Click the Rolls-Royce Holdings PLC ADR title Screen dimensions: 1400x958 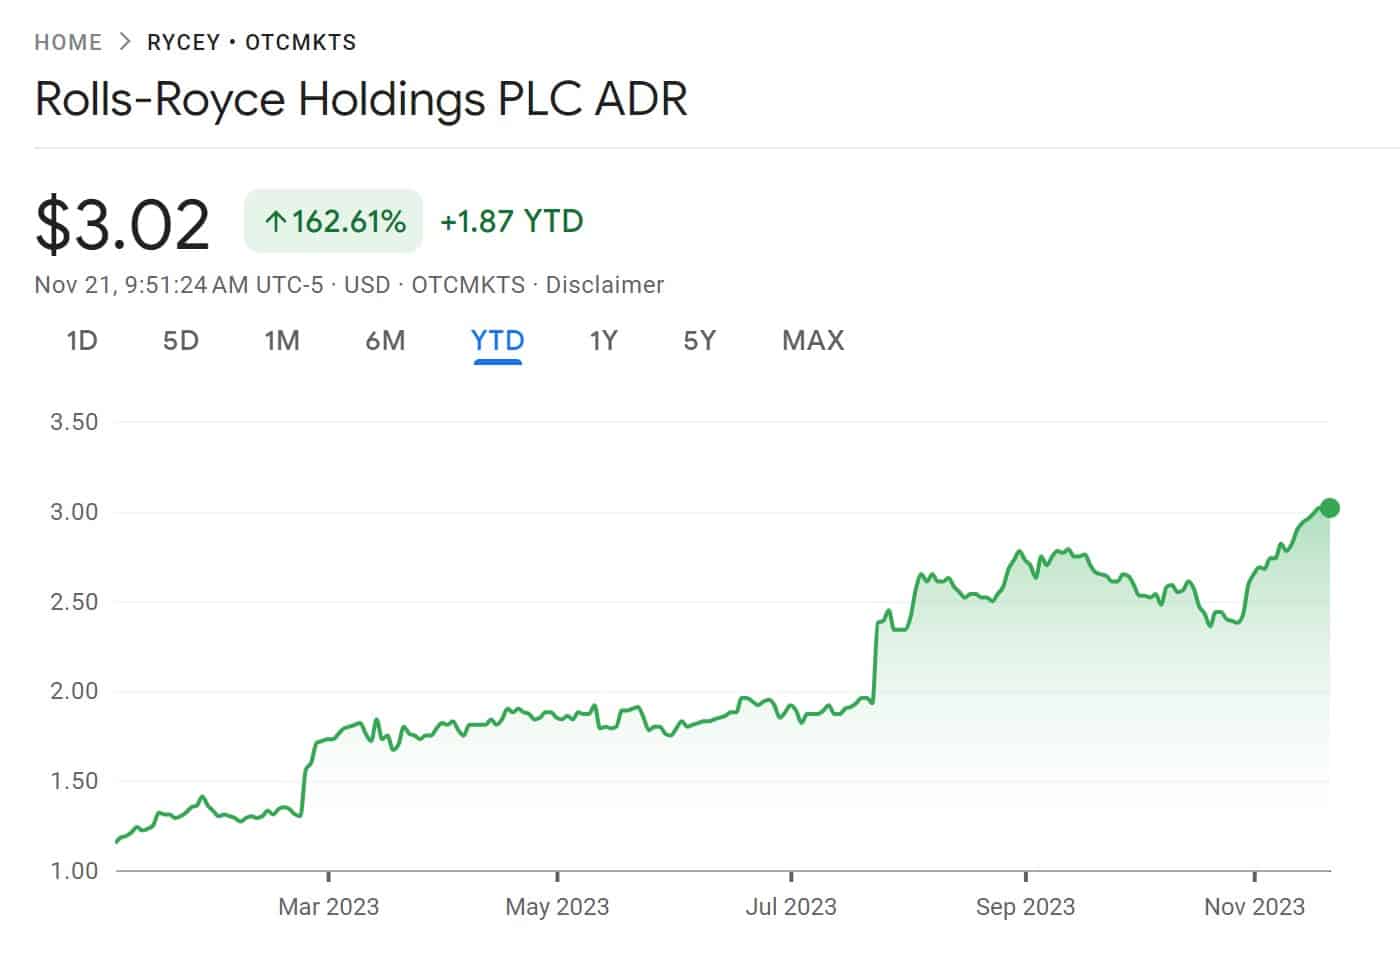361,100
